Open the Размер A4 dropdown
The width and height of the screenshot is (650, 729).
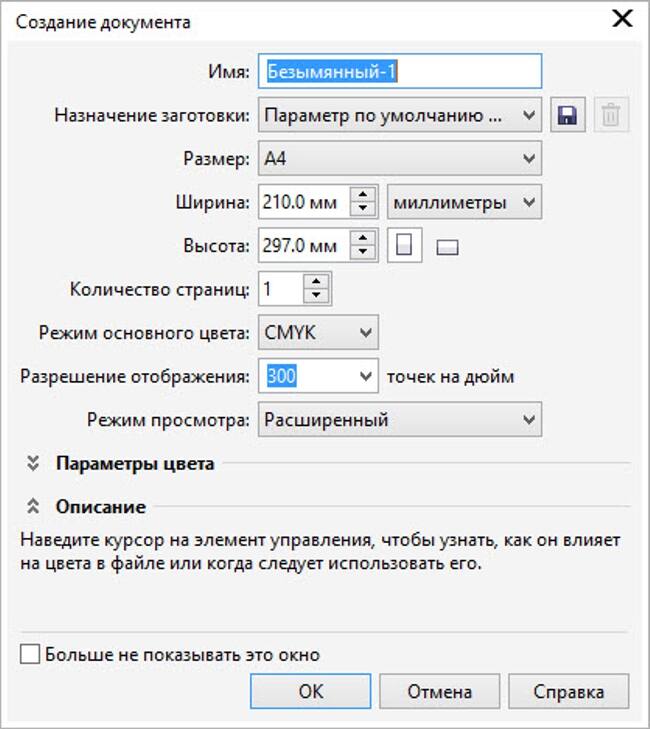pos(400,158)
